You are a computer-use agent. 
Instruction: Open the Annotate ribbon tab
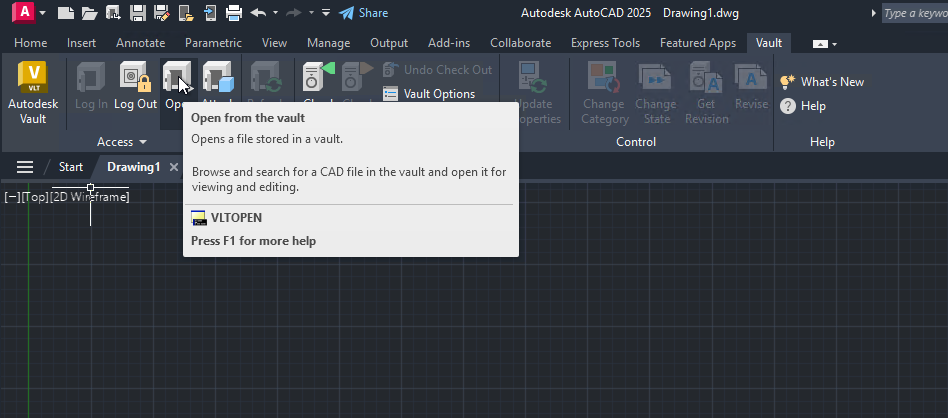(x=140, y=43)
